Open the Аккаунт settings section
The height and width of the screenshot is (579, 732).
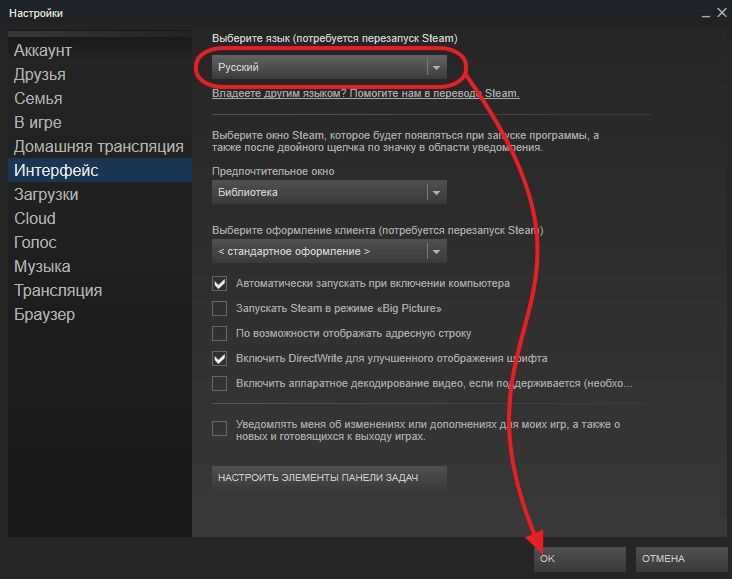pyautogui.click(x=99, y=50)
